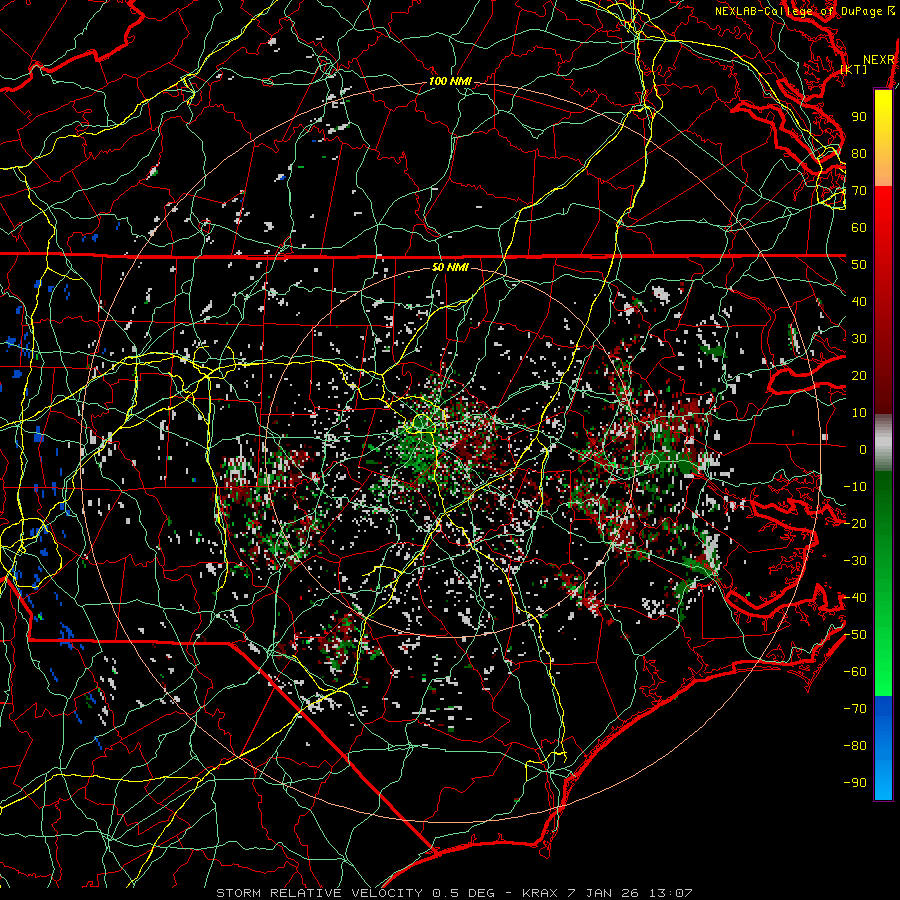
Task: Click the "30" value on the velocity scale
Action: [x=859, y=339]
